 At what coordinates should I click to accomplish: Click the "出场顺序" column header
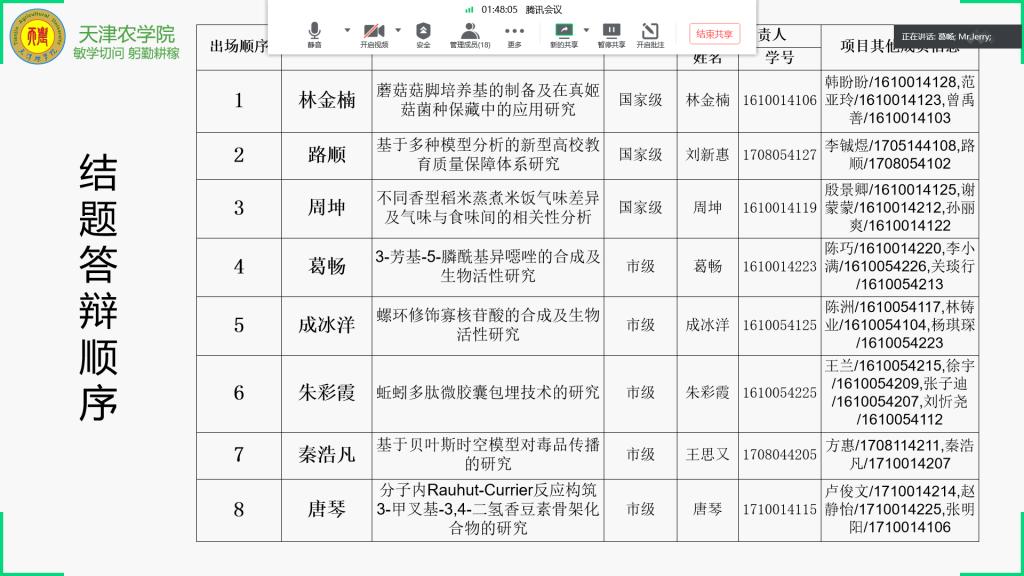(x=239, y=46)
